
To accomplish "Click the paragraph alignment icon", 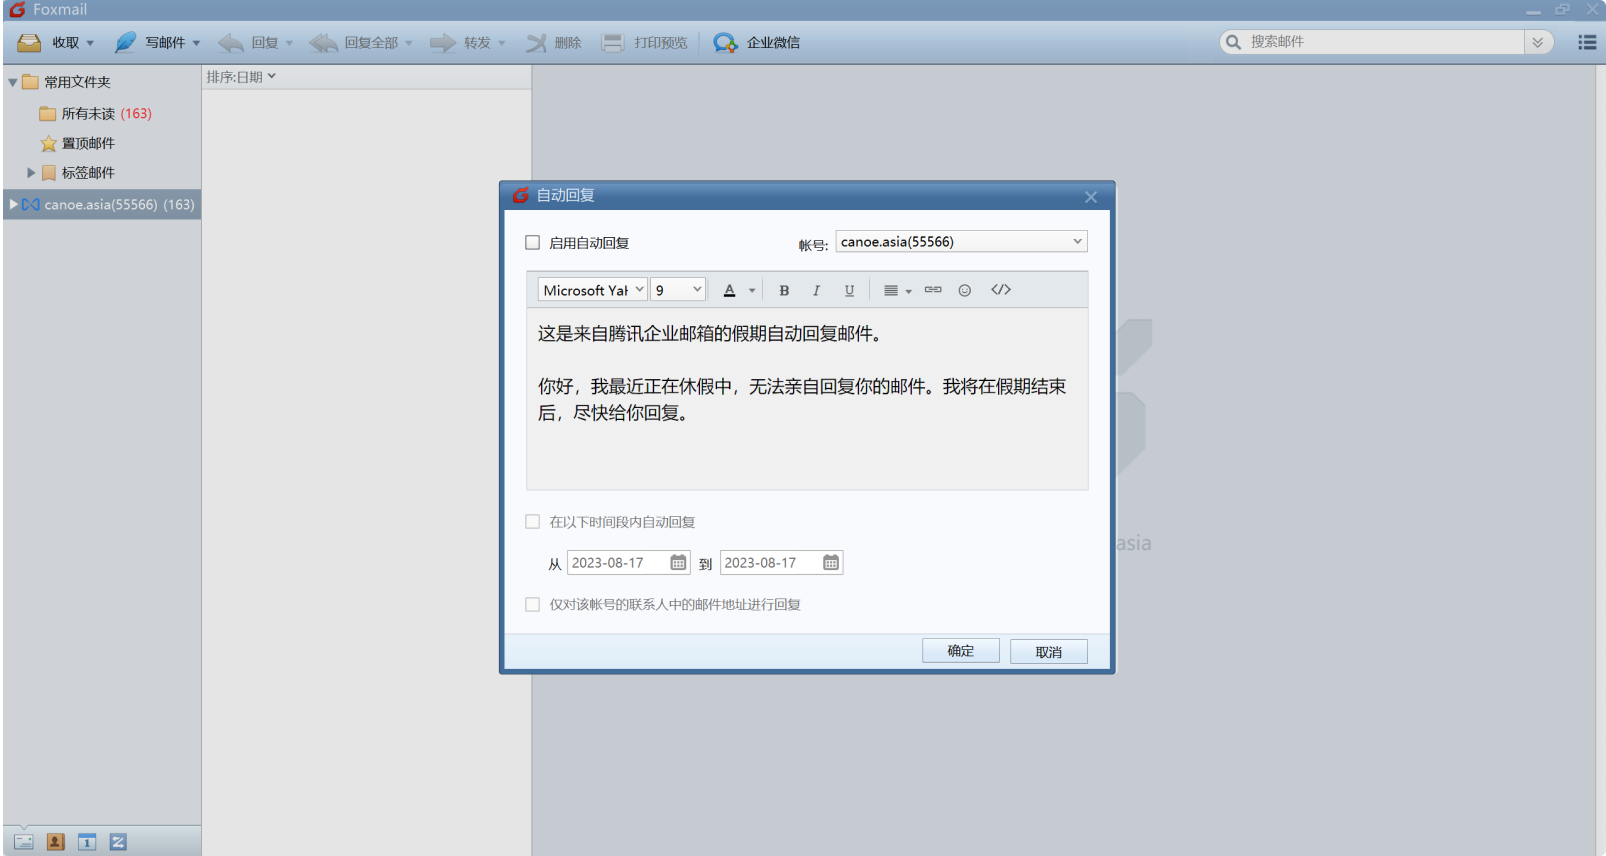I will click(x=891, y=290).
